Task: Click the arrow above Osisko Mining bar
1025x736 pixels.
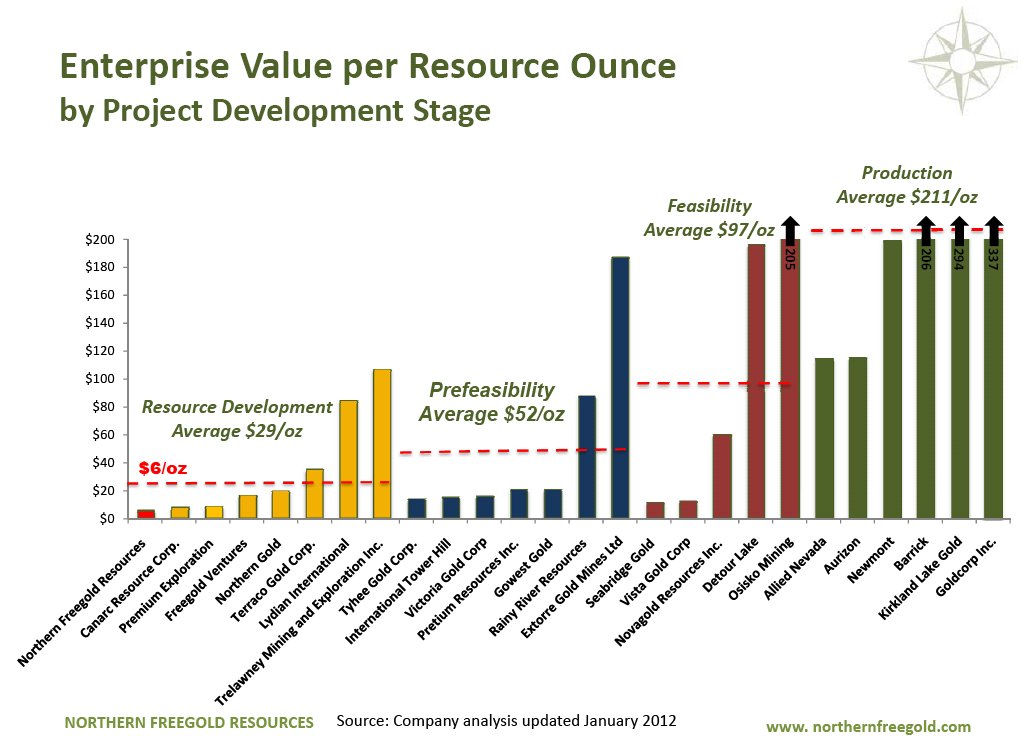Action: (x=790, y=229)
